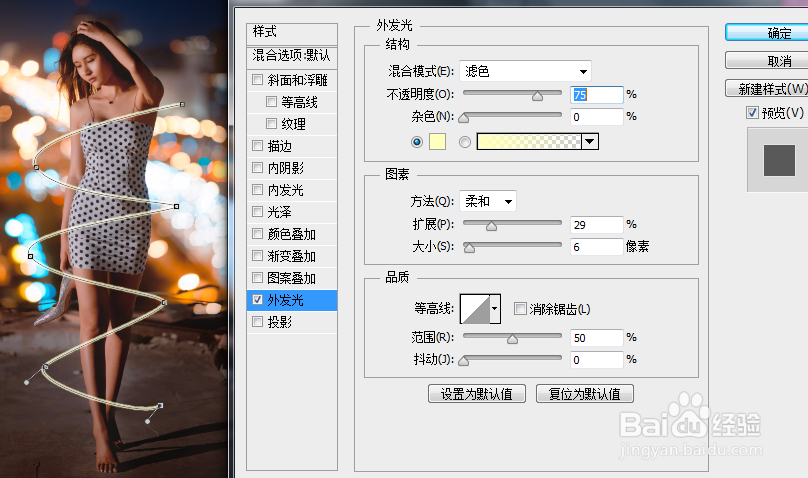
Task: Click the 不透明度 value field
Action: [x=597, y=95]
